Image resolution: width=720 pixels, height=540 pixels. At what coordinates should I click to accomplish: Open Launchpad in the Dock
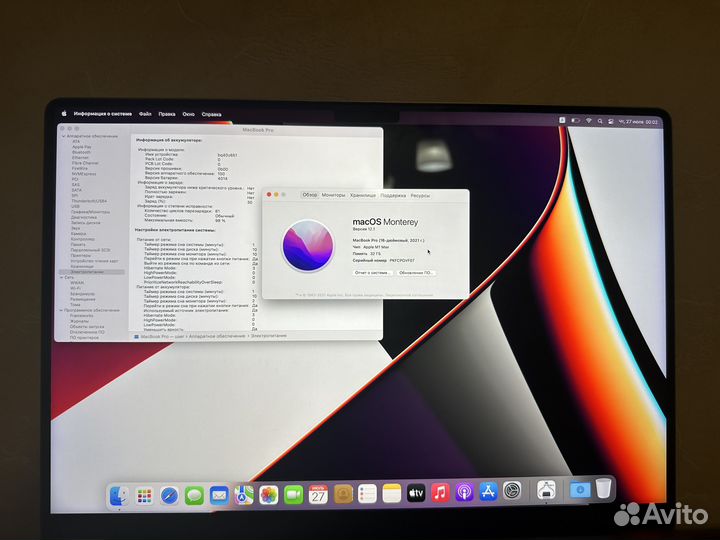(x=144, y=496)
